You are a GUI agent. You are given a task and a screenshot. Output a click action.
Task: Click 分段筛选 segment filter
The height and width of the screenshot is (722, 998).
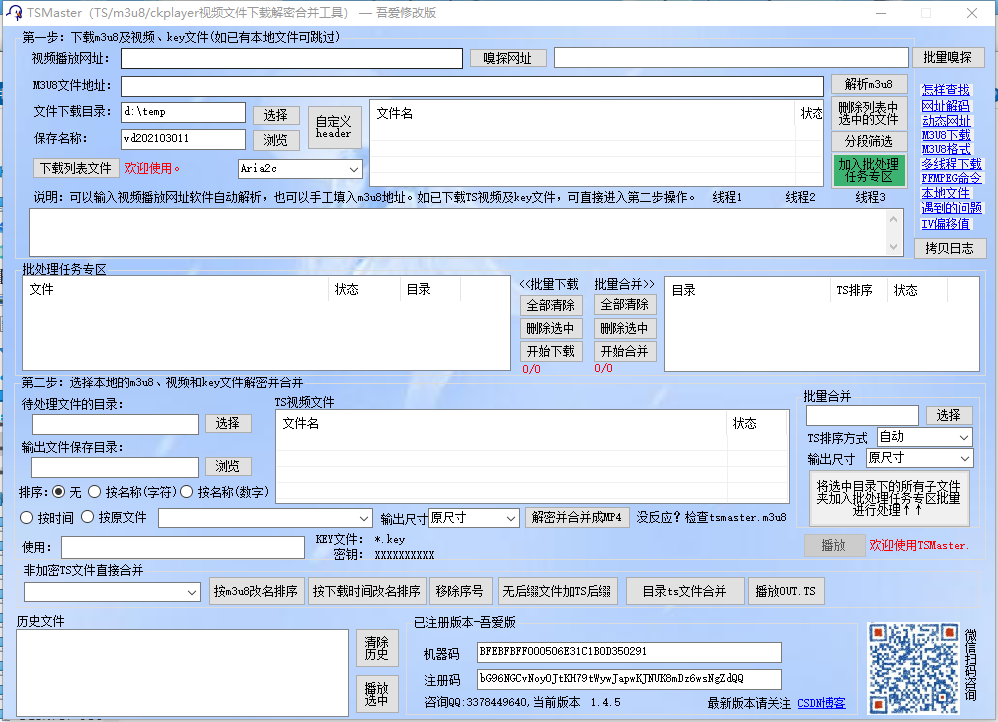coord(868,140)
